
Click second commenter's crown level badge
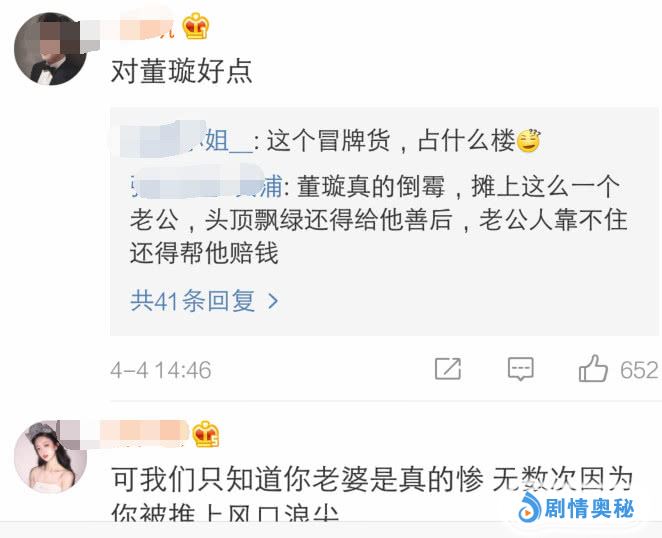point(206,434)
